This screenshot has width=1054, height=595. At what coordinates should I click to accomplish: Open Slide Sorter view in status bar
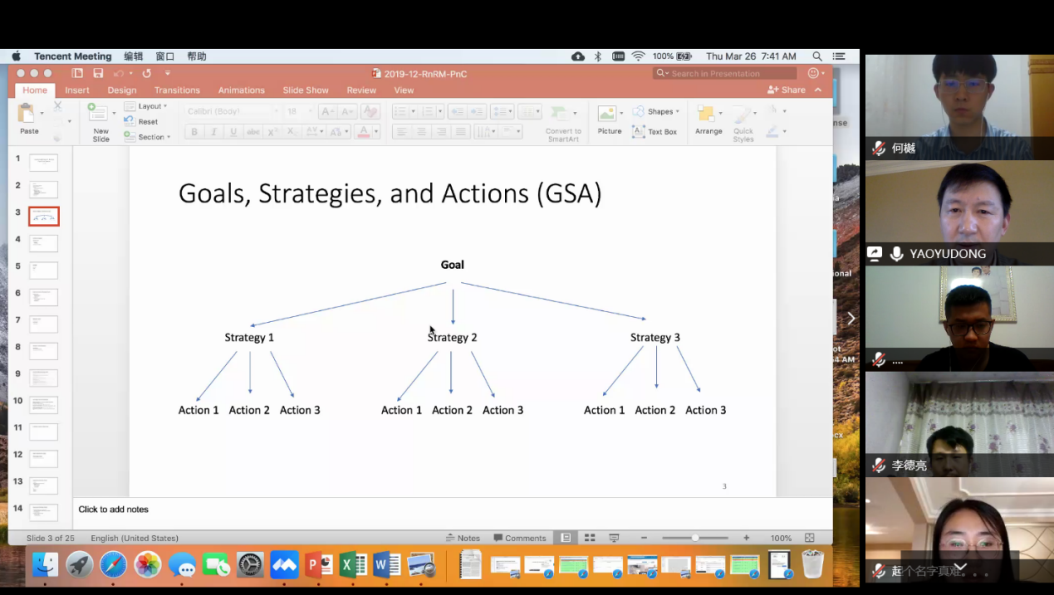point(590,538)
